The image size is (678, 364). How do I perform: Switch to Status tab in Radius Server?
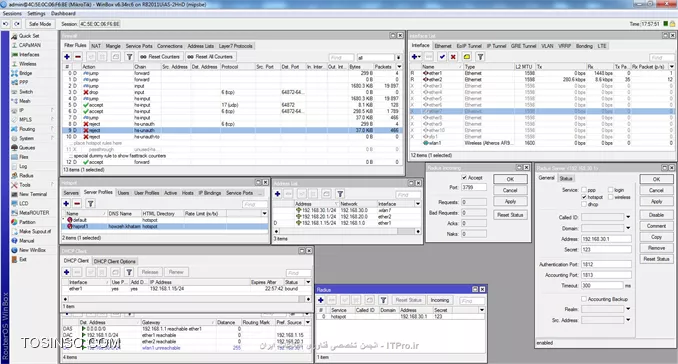[566, 179]
